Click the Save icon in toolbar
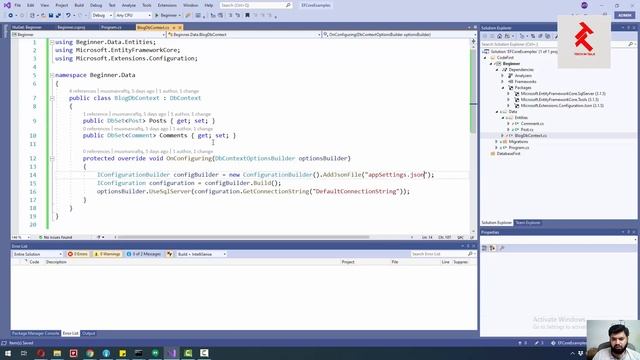 (x=51, y=16)
